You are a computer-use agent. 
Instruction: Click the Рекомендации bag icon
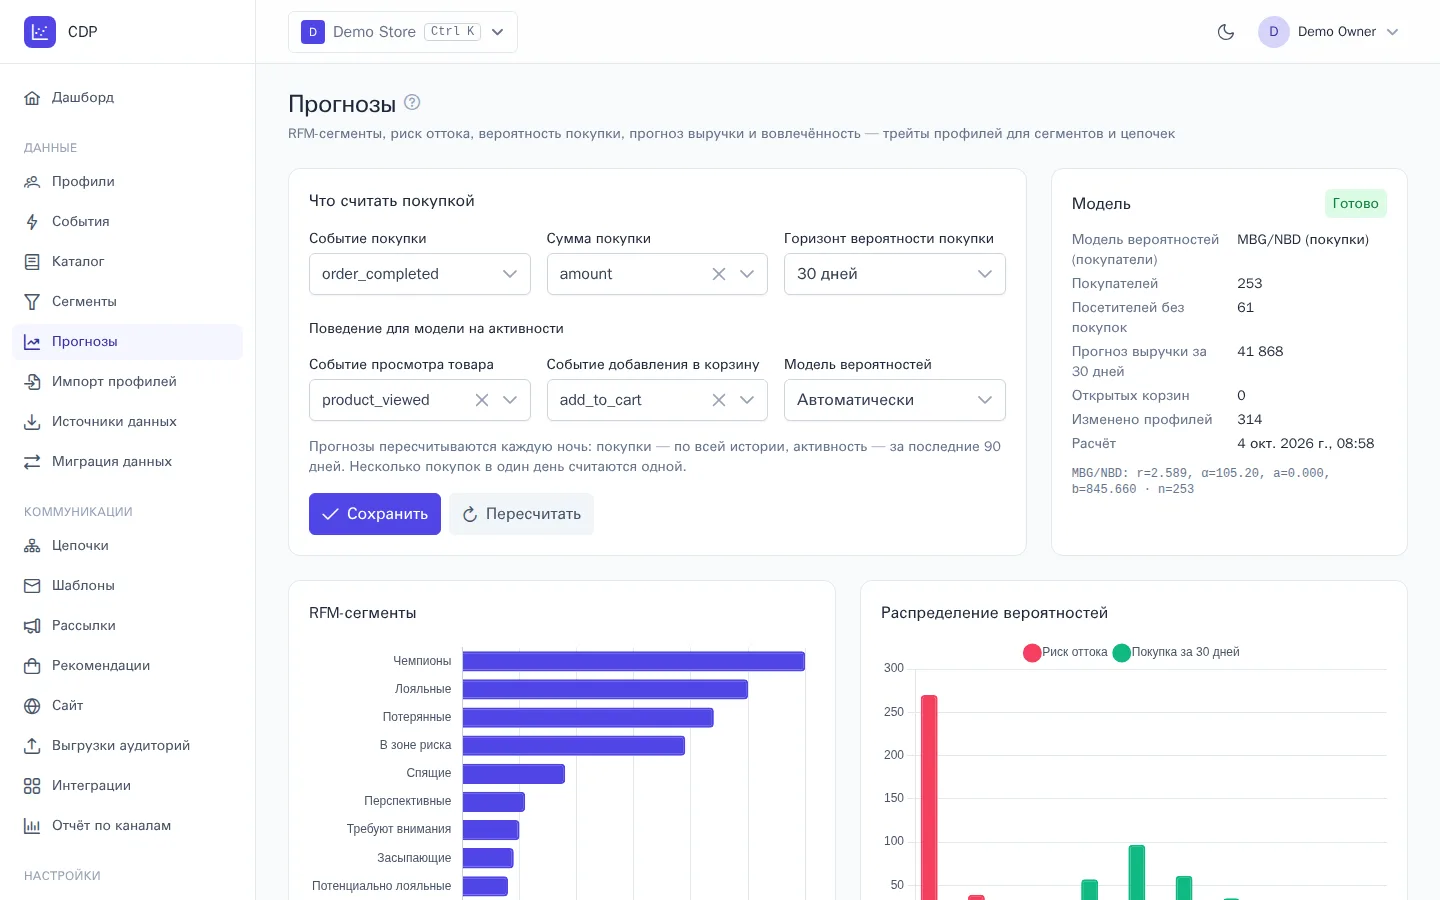(32, 666)
